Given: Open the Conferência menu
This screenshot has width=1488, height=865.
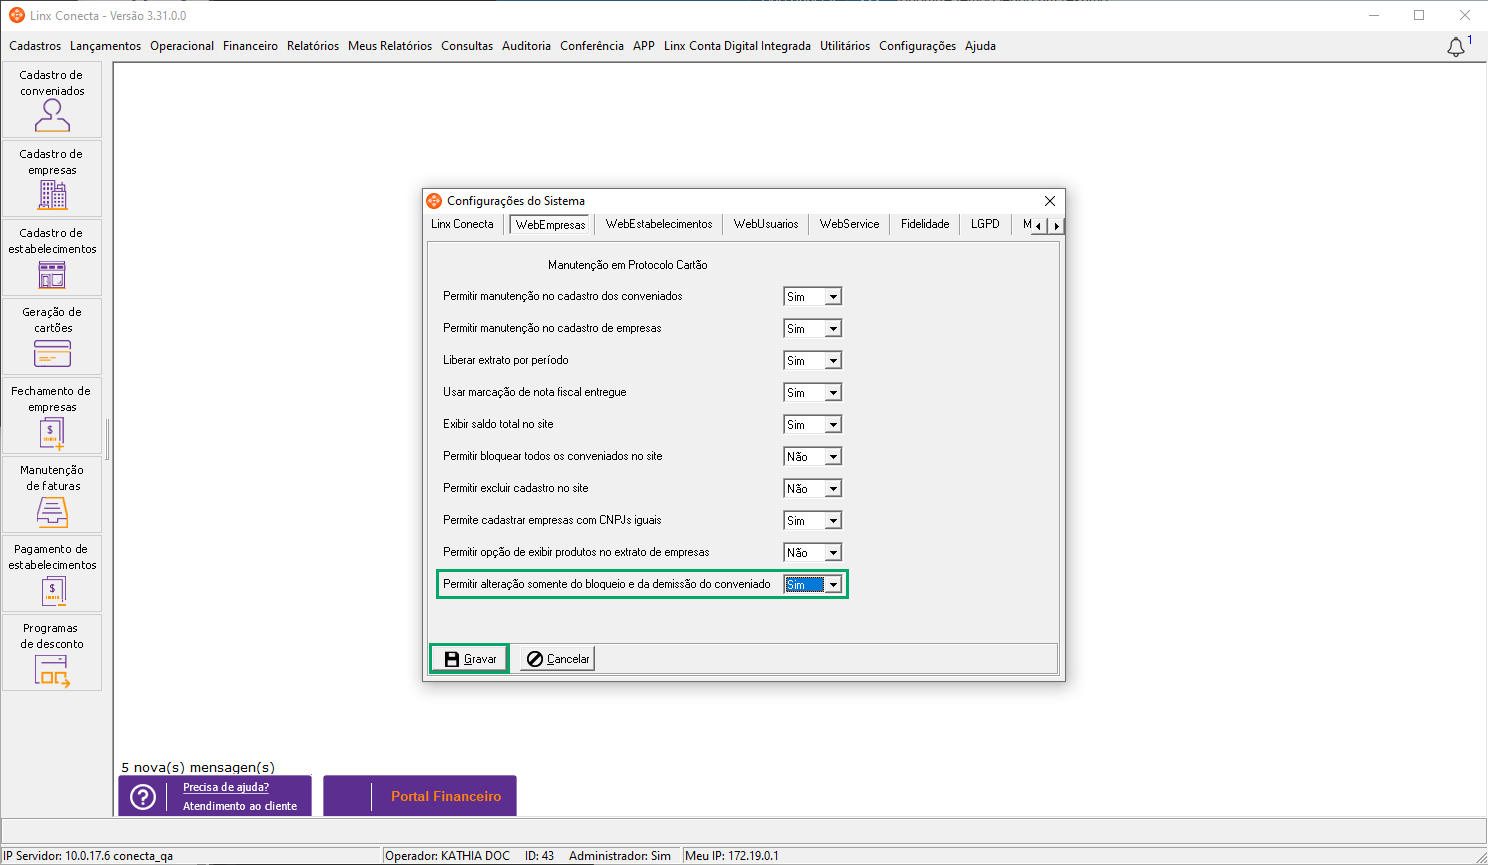Looking at the screenshot, I should 592,46.
